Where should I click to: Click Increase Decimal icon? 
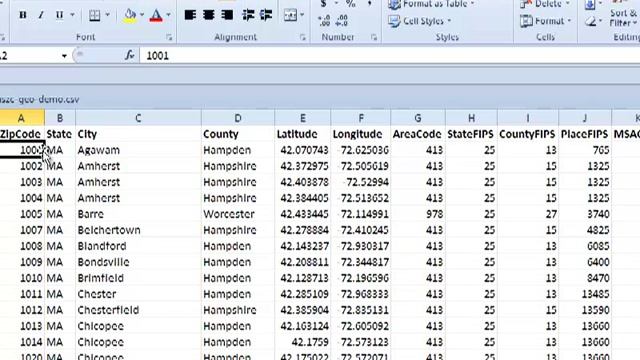pyautogui.click(x=324, y=20)
